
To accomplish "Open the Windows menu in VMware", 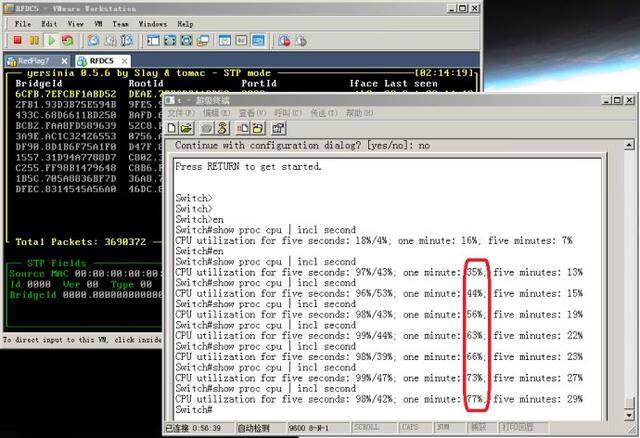I will 153,24.
